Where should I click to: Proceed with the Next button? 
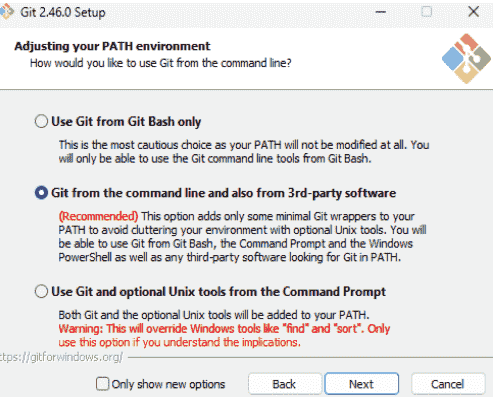(x=361, y=384)
